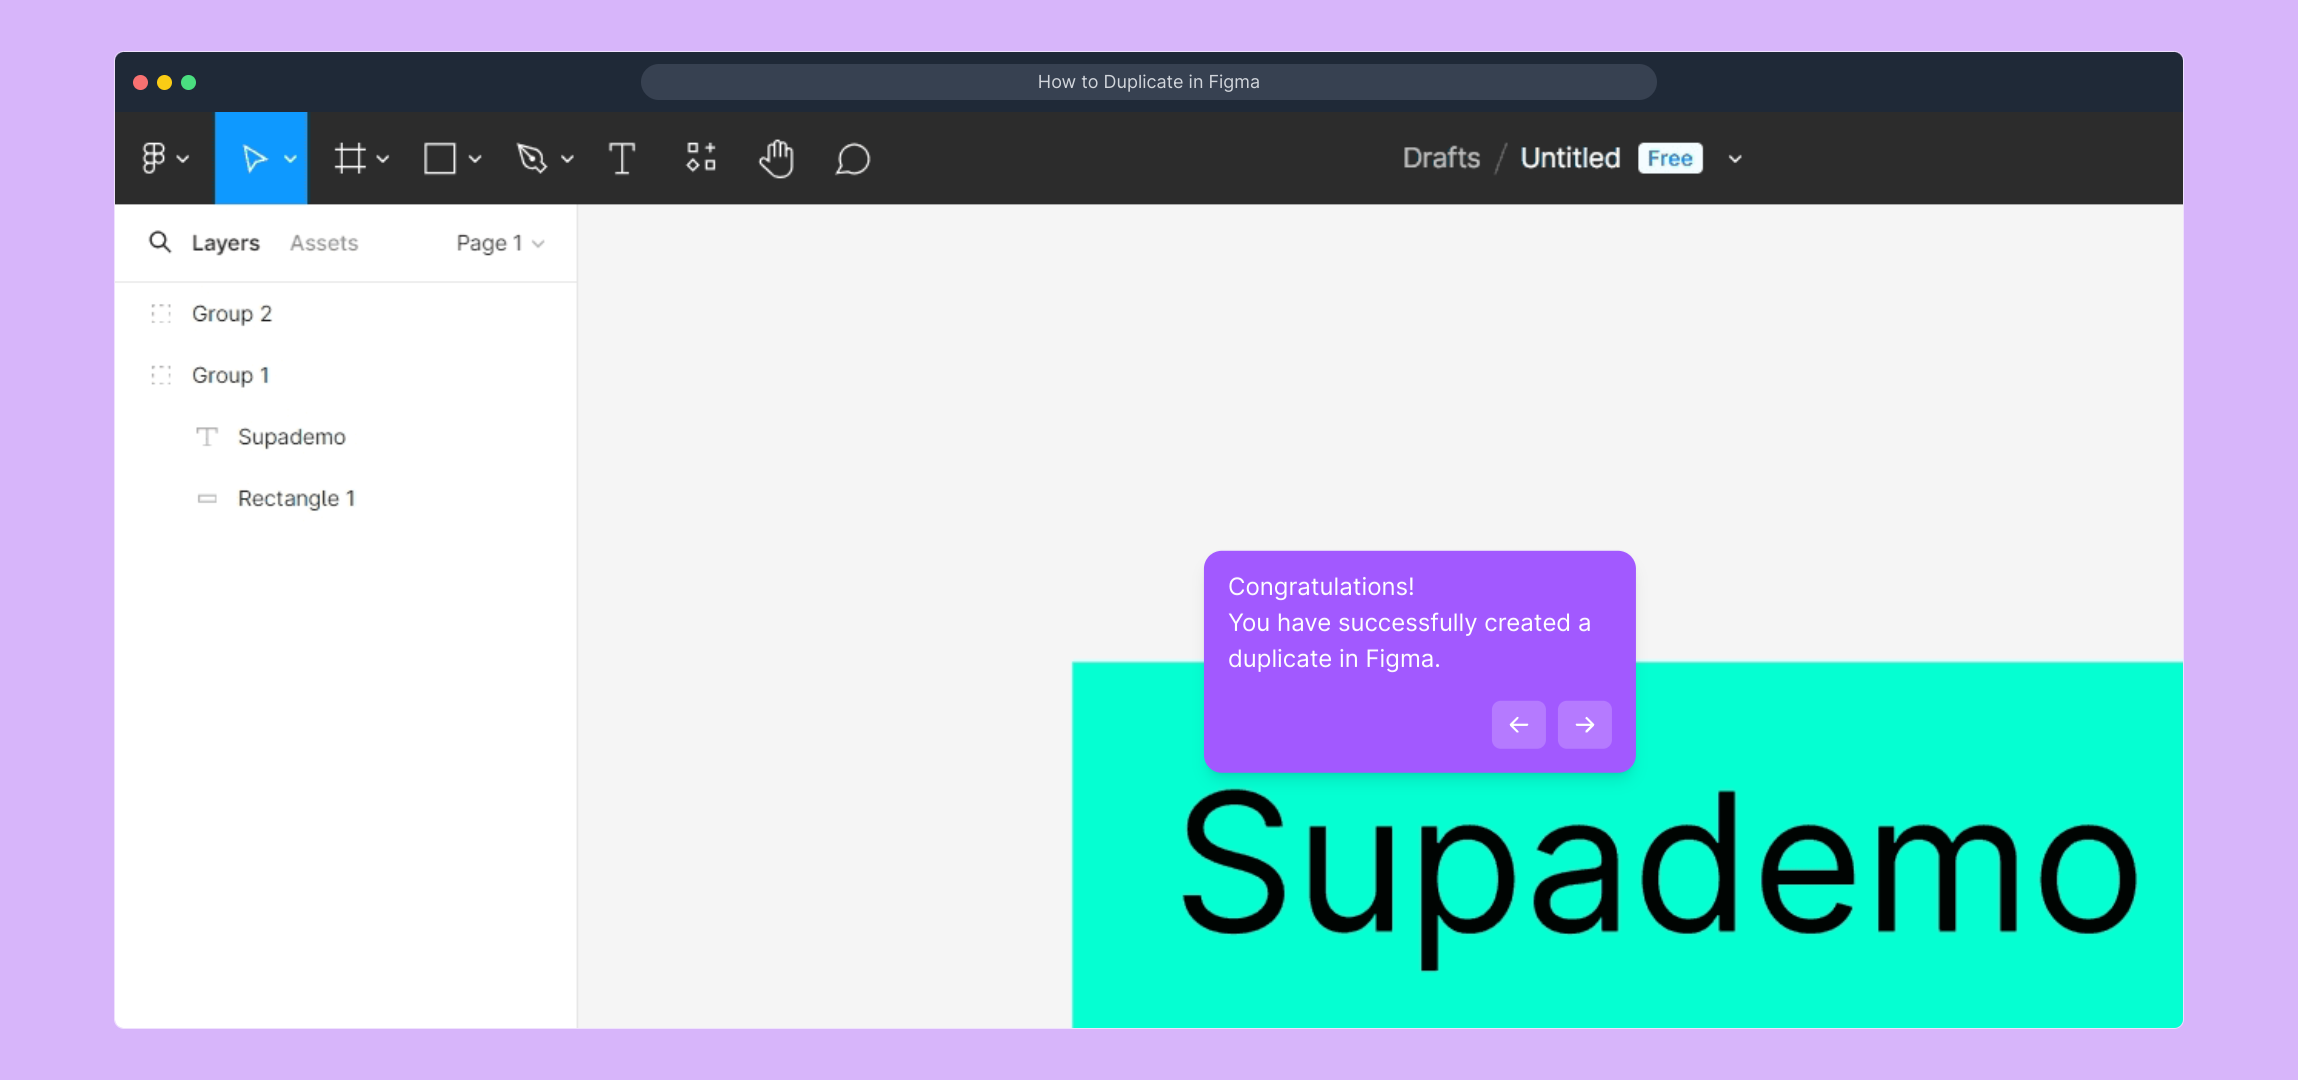Select the Move tool arrow
Screen dimensions: 2298x1080
(x=254, y=158)
